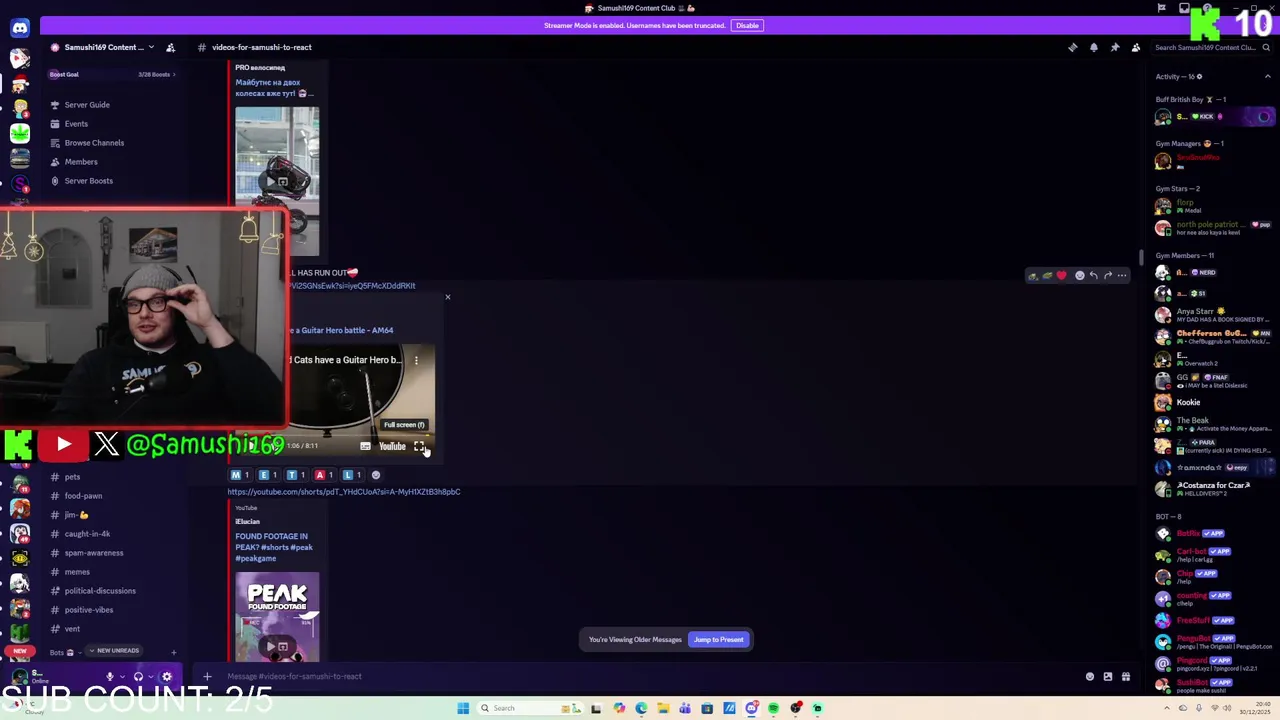This screenshot has height=720, width=1280.
Task: Open Spotify from the taskbar
Action: click(x=773, y=708)
